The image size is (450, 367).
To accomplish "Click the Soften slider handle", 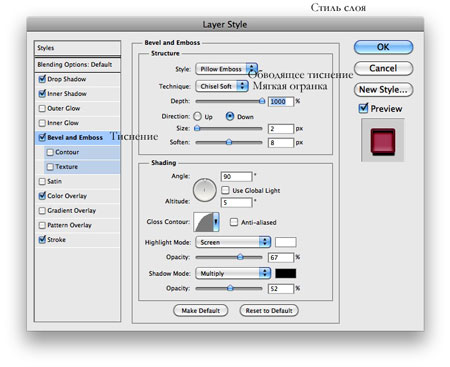I will click(229, 142).
